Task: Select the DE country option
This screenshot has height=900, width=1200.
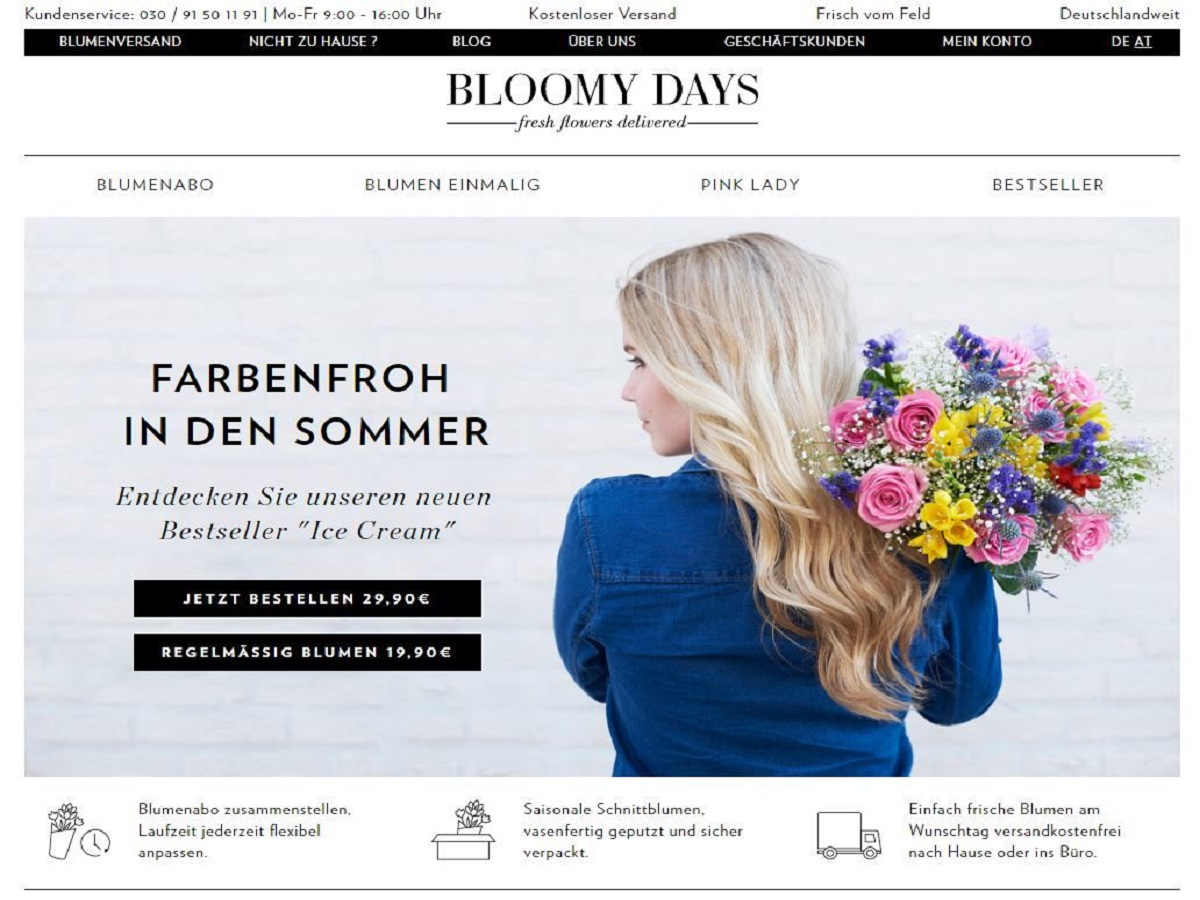Action: 1120,42
